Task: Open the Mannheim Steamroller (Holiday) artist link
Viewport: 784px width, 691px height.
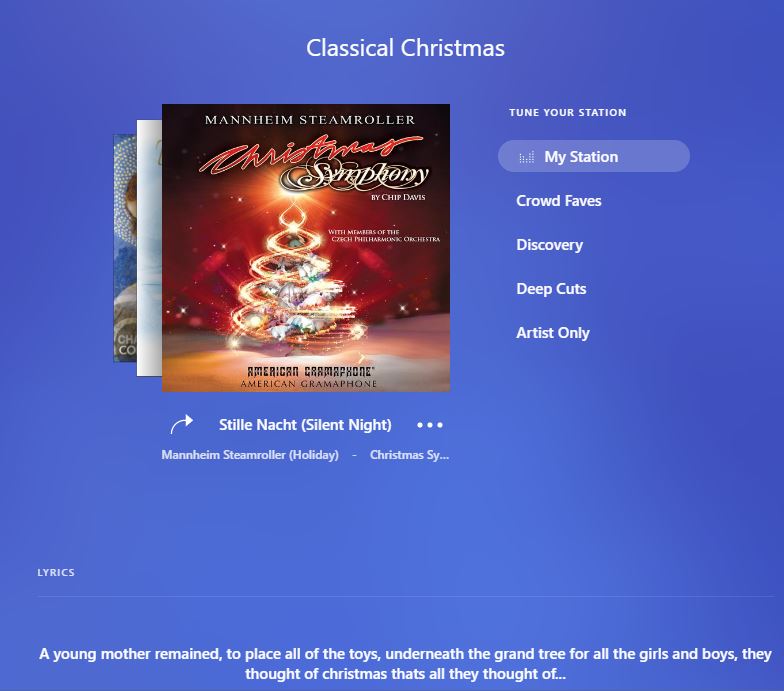Action: [250, 455]
